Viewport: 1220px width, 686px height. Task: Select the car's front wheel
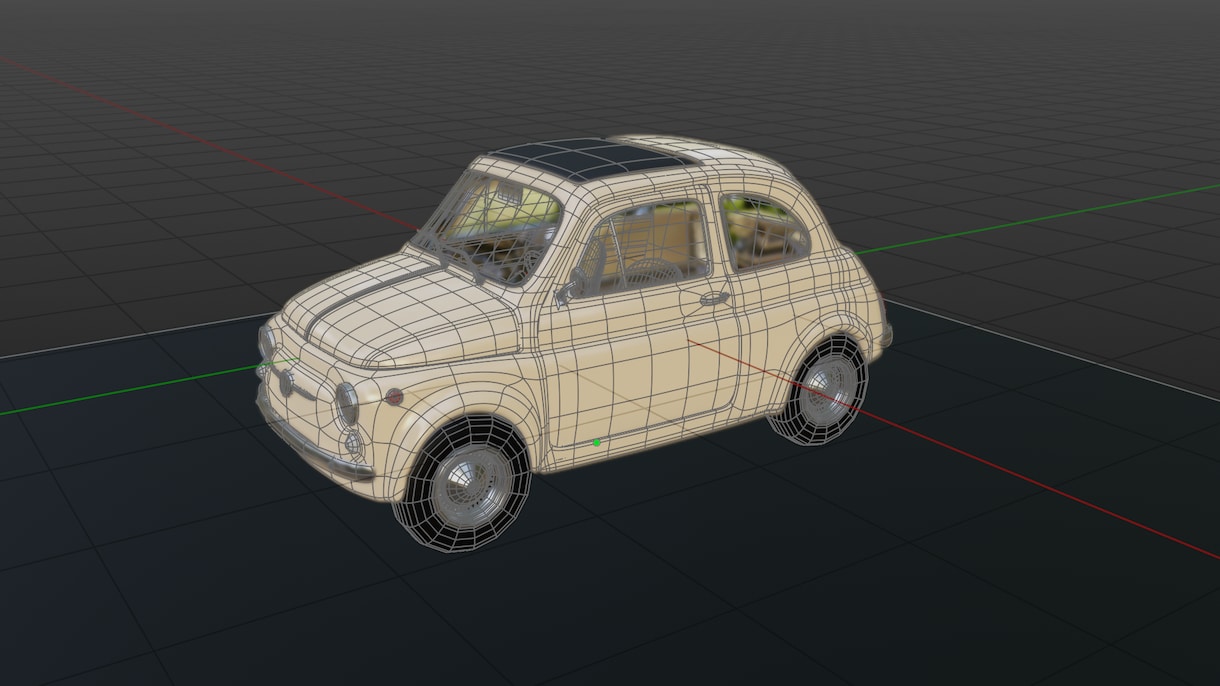(x=462, y=482)
